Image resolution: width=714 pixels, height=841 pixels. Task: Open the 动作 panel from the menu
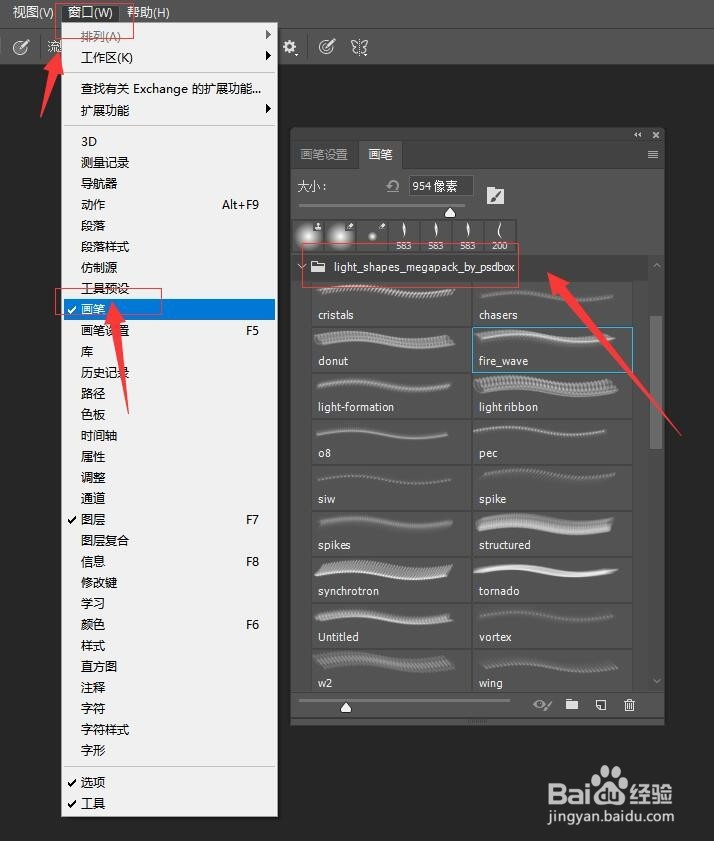coord(169,204)
